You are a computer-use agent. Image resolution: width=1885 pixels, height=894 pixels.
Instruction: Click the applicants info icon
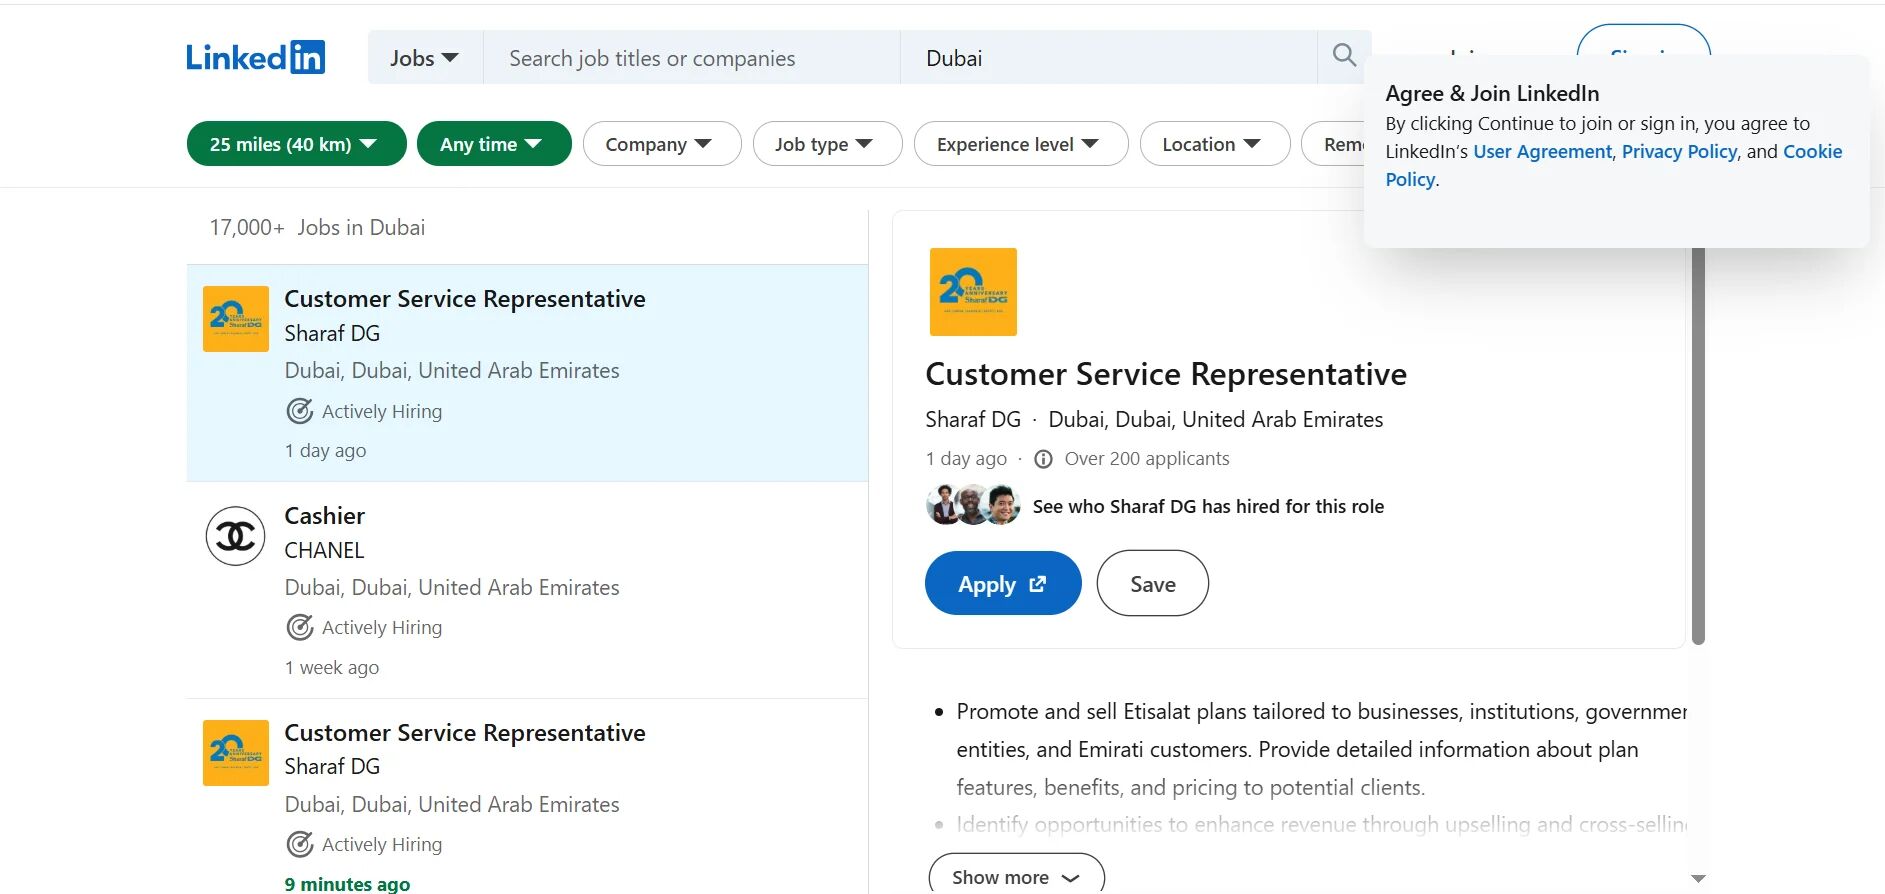point(1043,459)
